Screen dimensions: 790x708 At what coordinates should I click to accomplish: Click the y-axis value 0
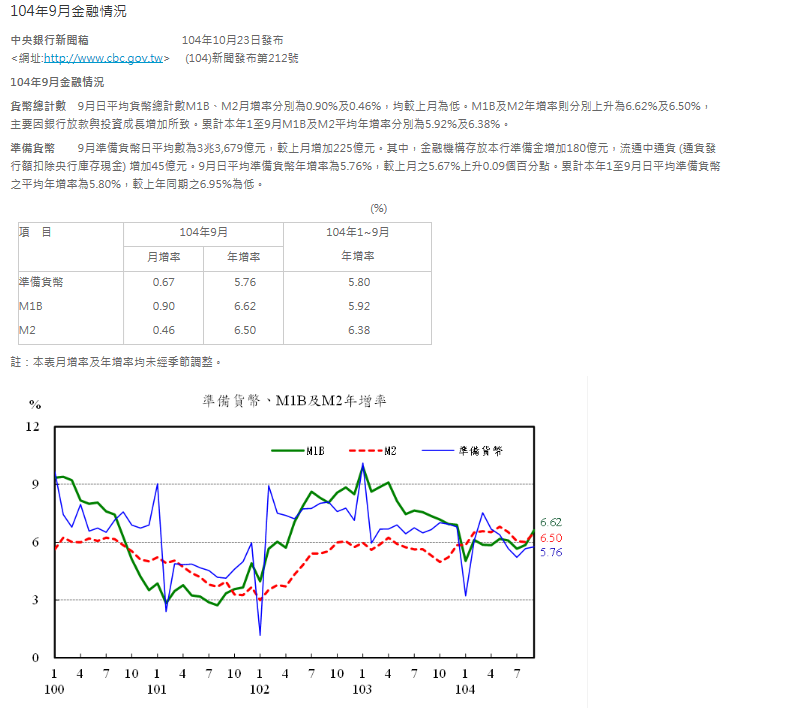[35, 658]
